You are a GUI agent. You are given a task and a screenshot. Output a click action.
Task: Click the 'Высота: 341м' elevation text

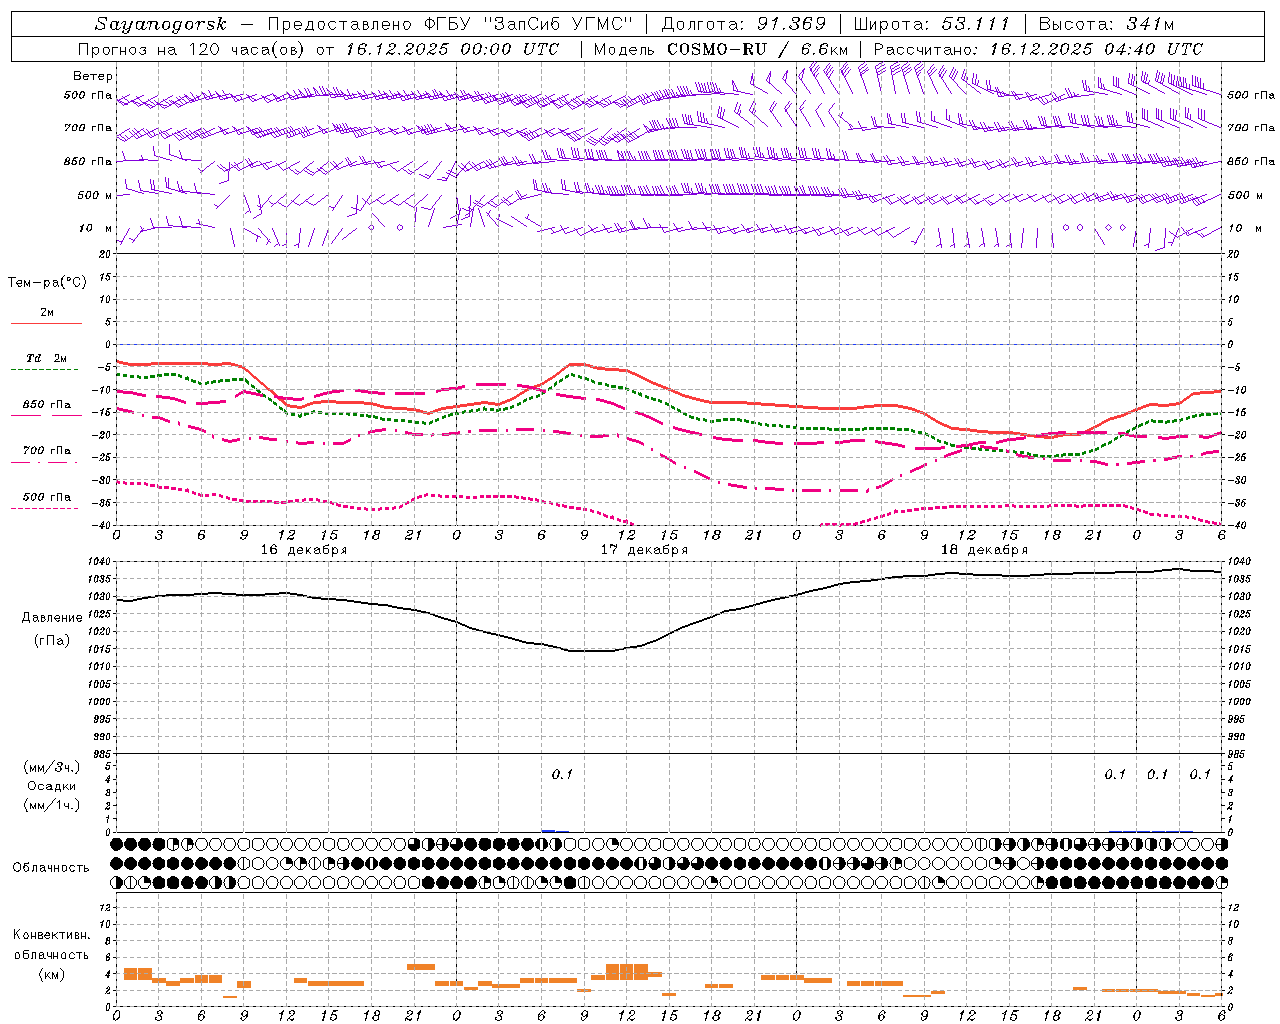pos(1105,24)
